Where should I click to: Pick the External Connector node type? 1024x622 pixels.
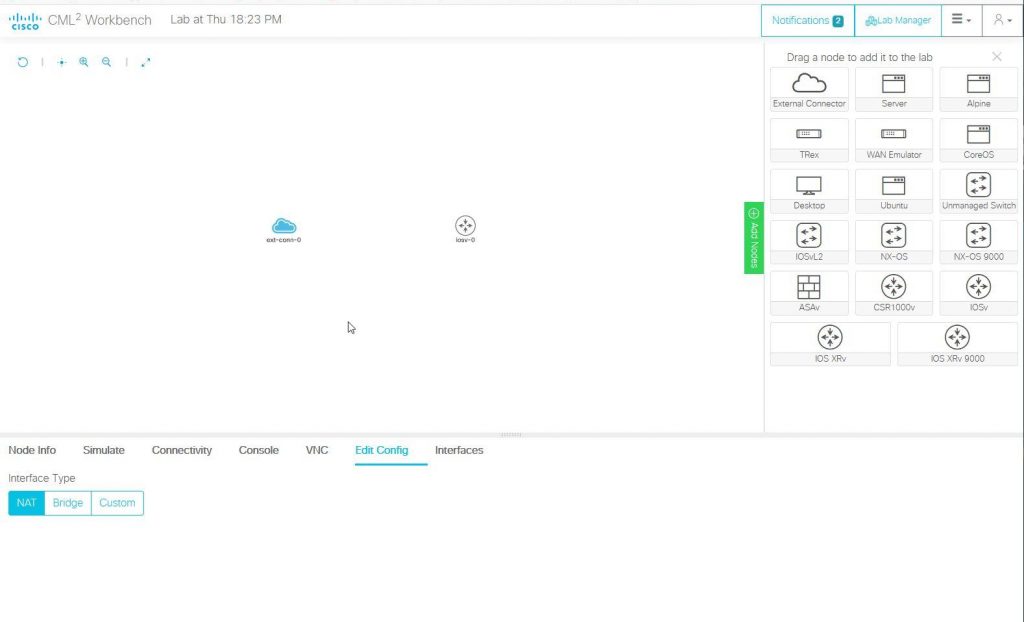pos(809,90)
